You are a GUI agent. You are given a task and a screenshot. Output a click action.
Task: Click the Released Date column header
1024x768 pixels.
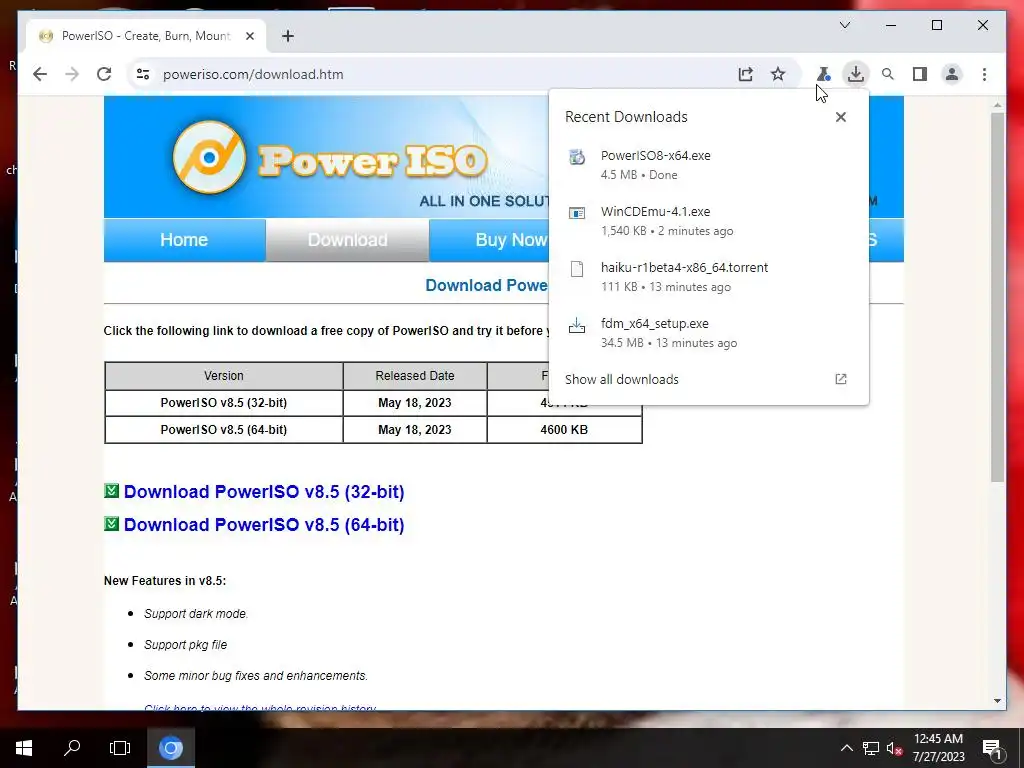click(415, 376)
